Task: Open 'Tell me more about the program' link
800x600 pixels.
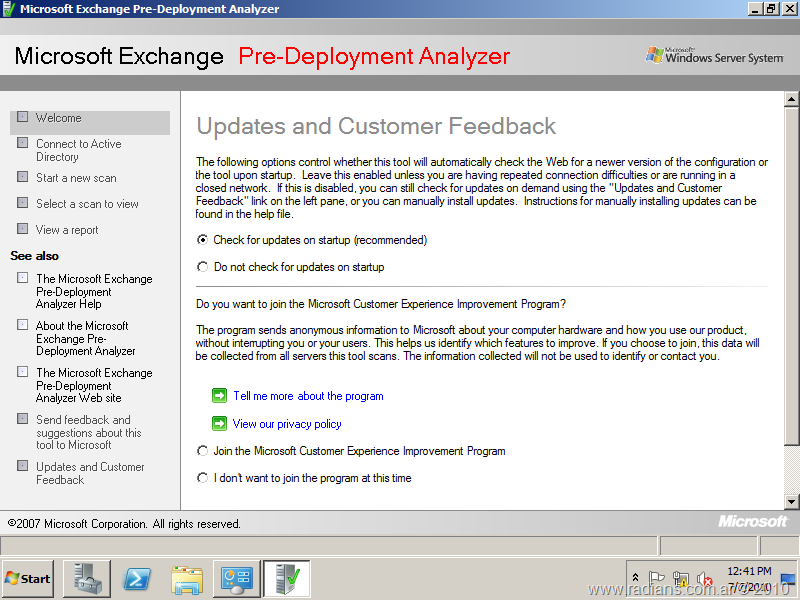Action: point(308,396)
